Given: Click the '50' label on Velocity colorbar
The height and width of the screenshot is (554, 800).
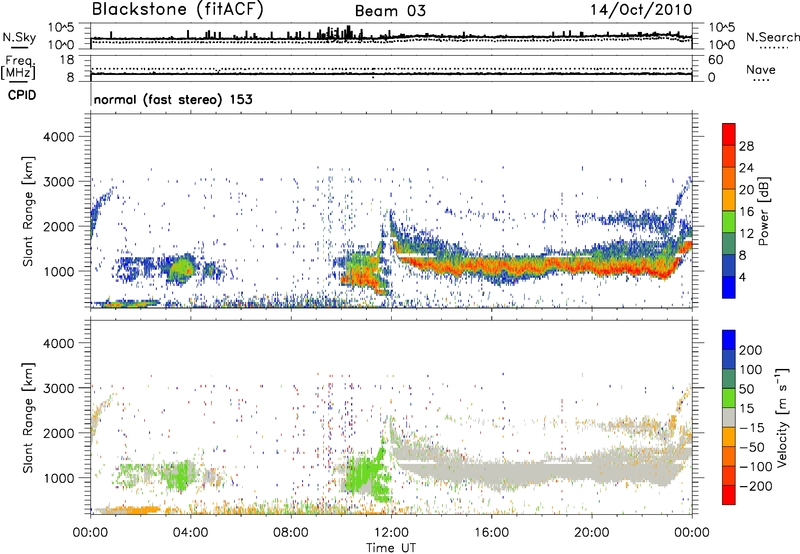Looking at the screenshot, I should 746,389.
